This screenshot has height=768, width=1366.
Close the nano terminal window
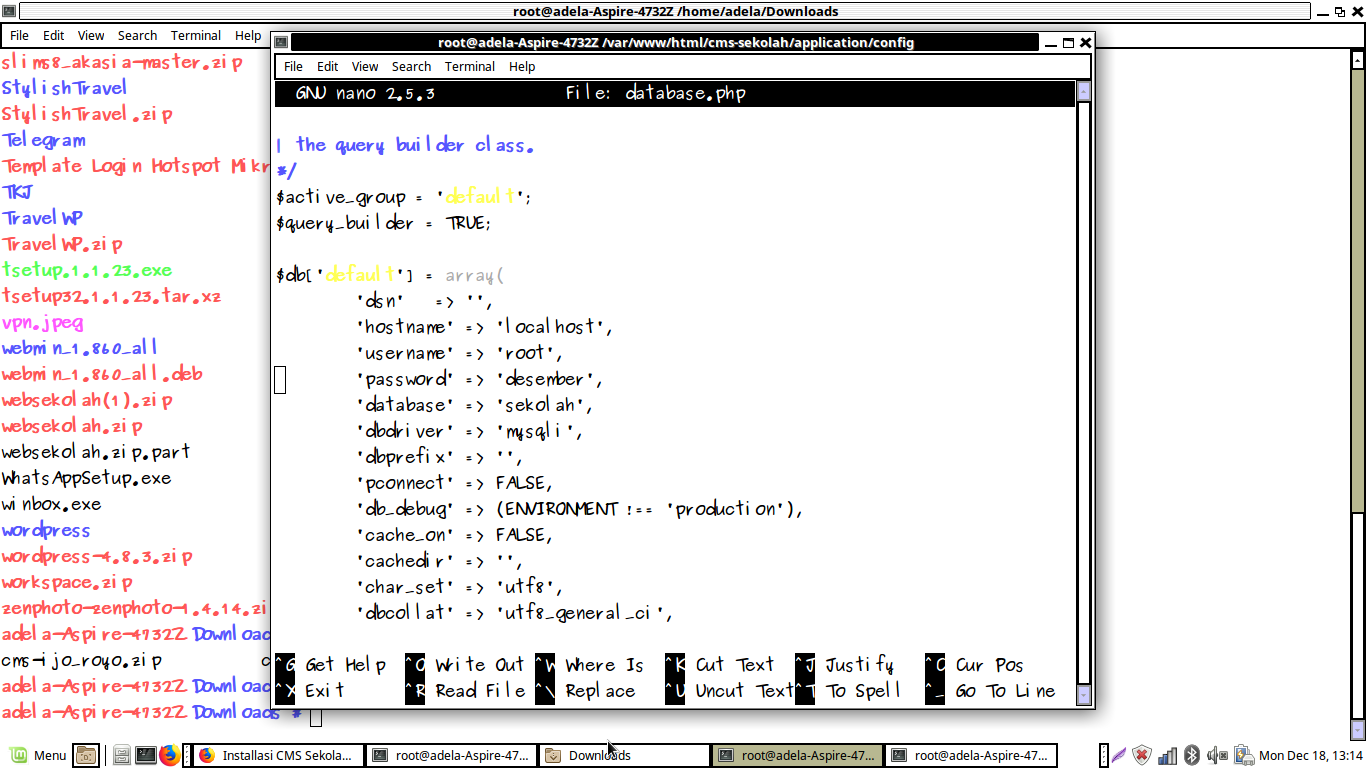pyautogui.click(x=1086, y=42)
